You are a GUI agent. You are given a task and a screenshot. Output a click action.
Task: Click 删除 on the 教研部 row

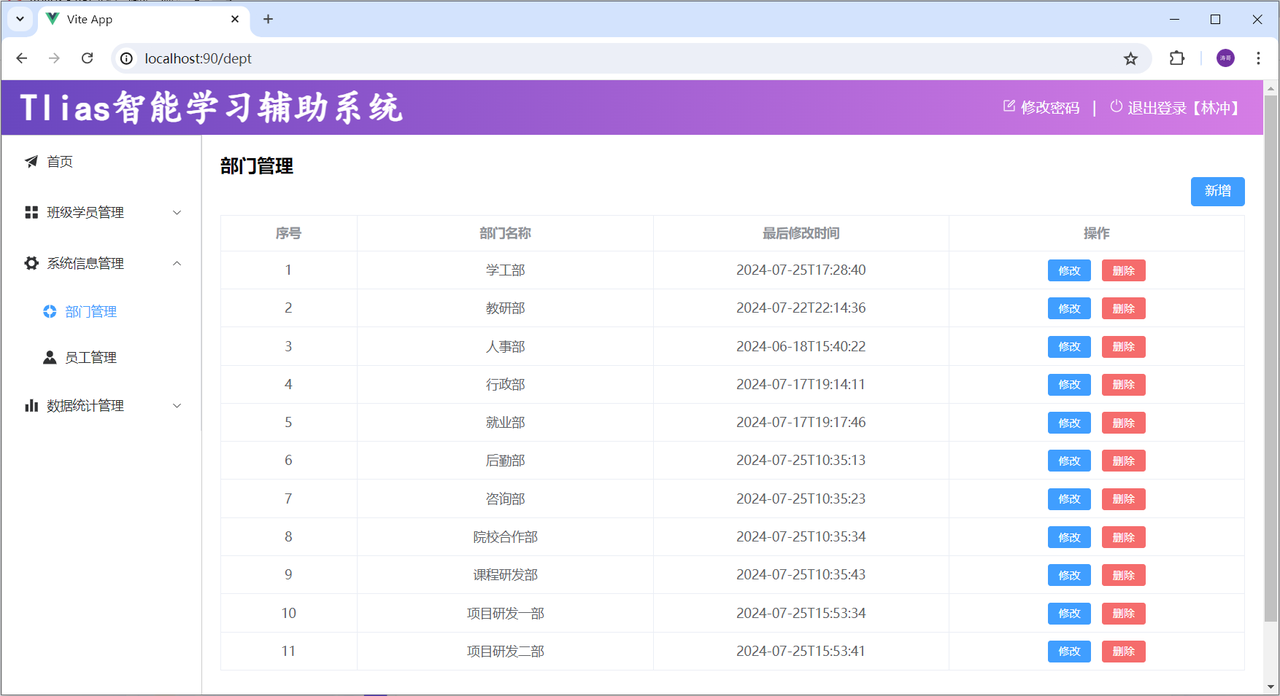tap(1123, 308)
